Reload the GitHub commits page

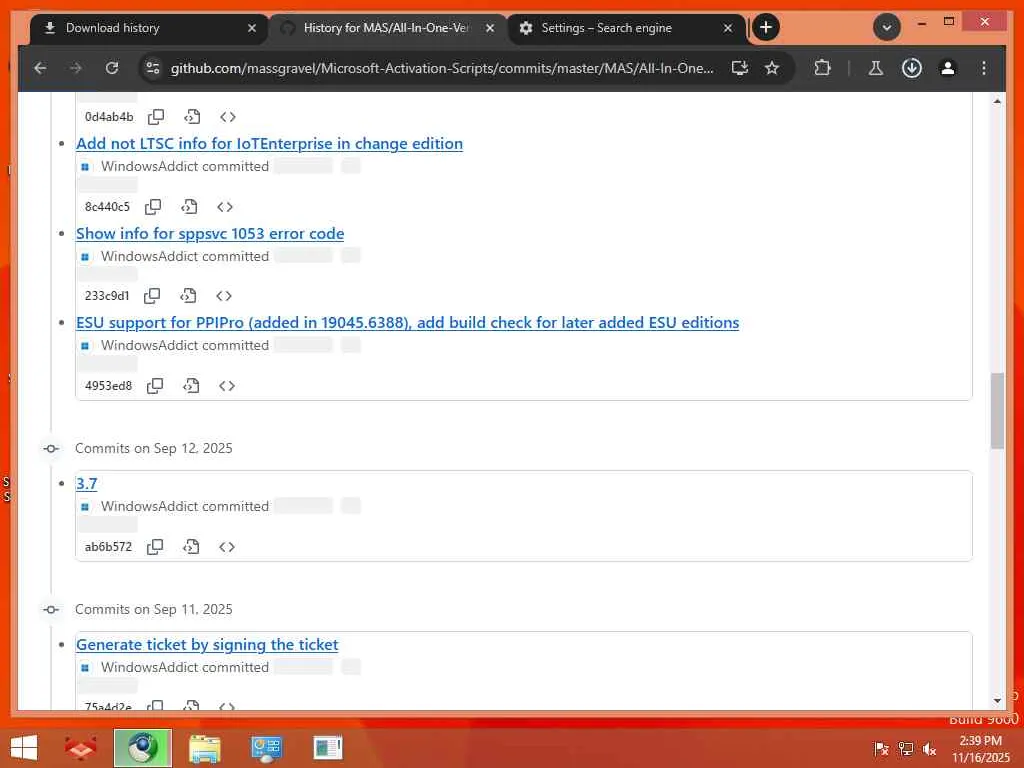(112, 68)
